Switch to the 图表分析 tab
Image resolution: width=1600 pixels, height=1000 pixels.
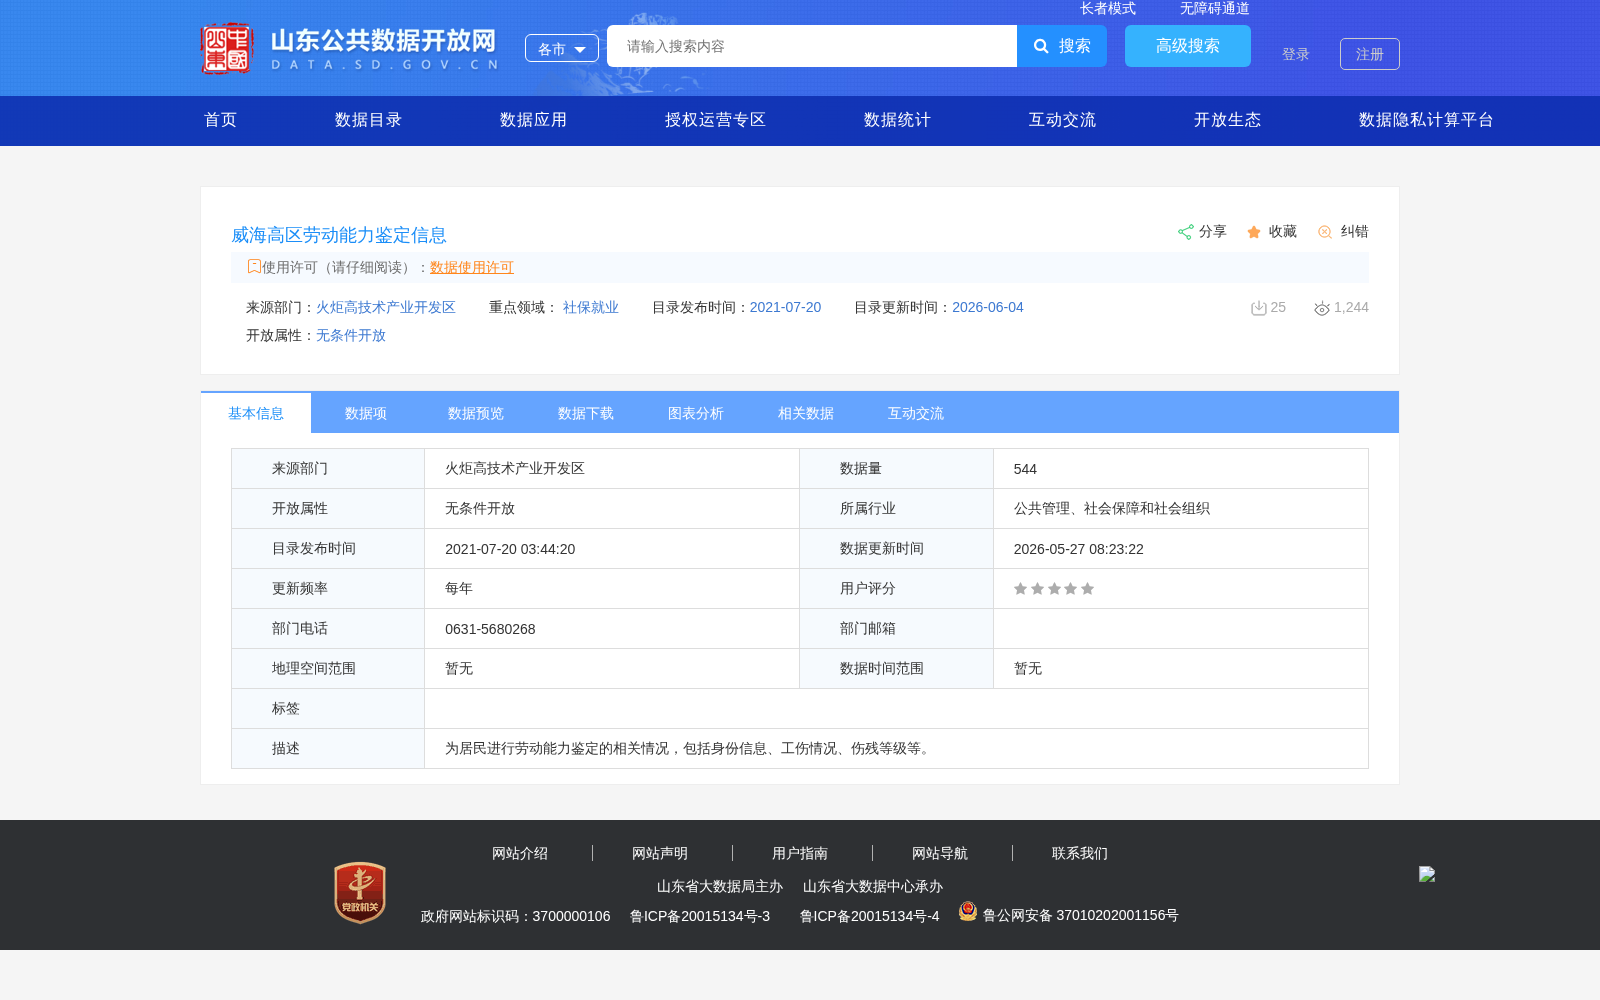tap(696, 413)
